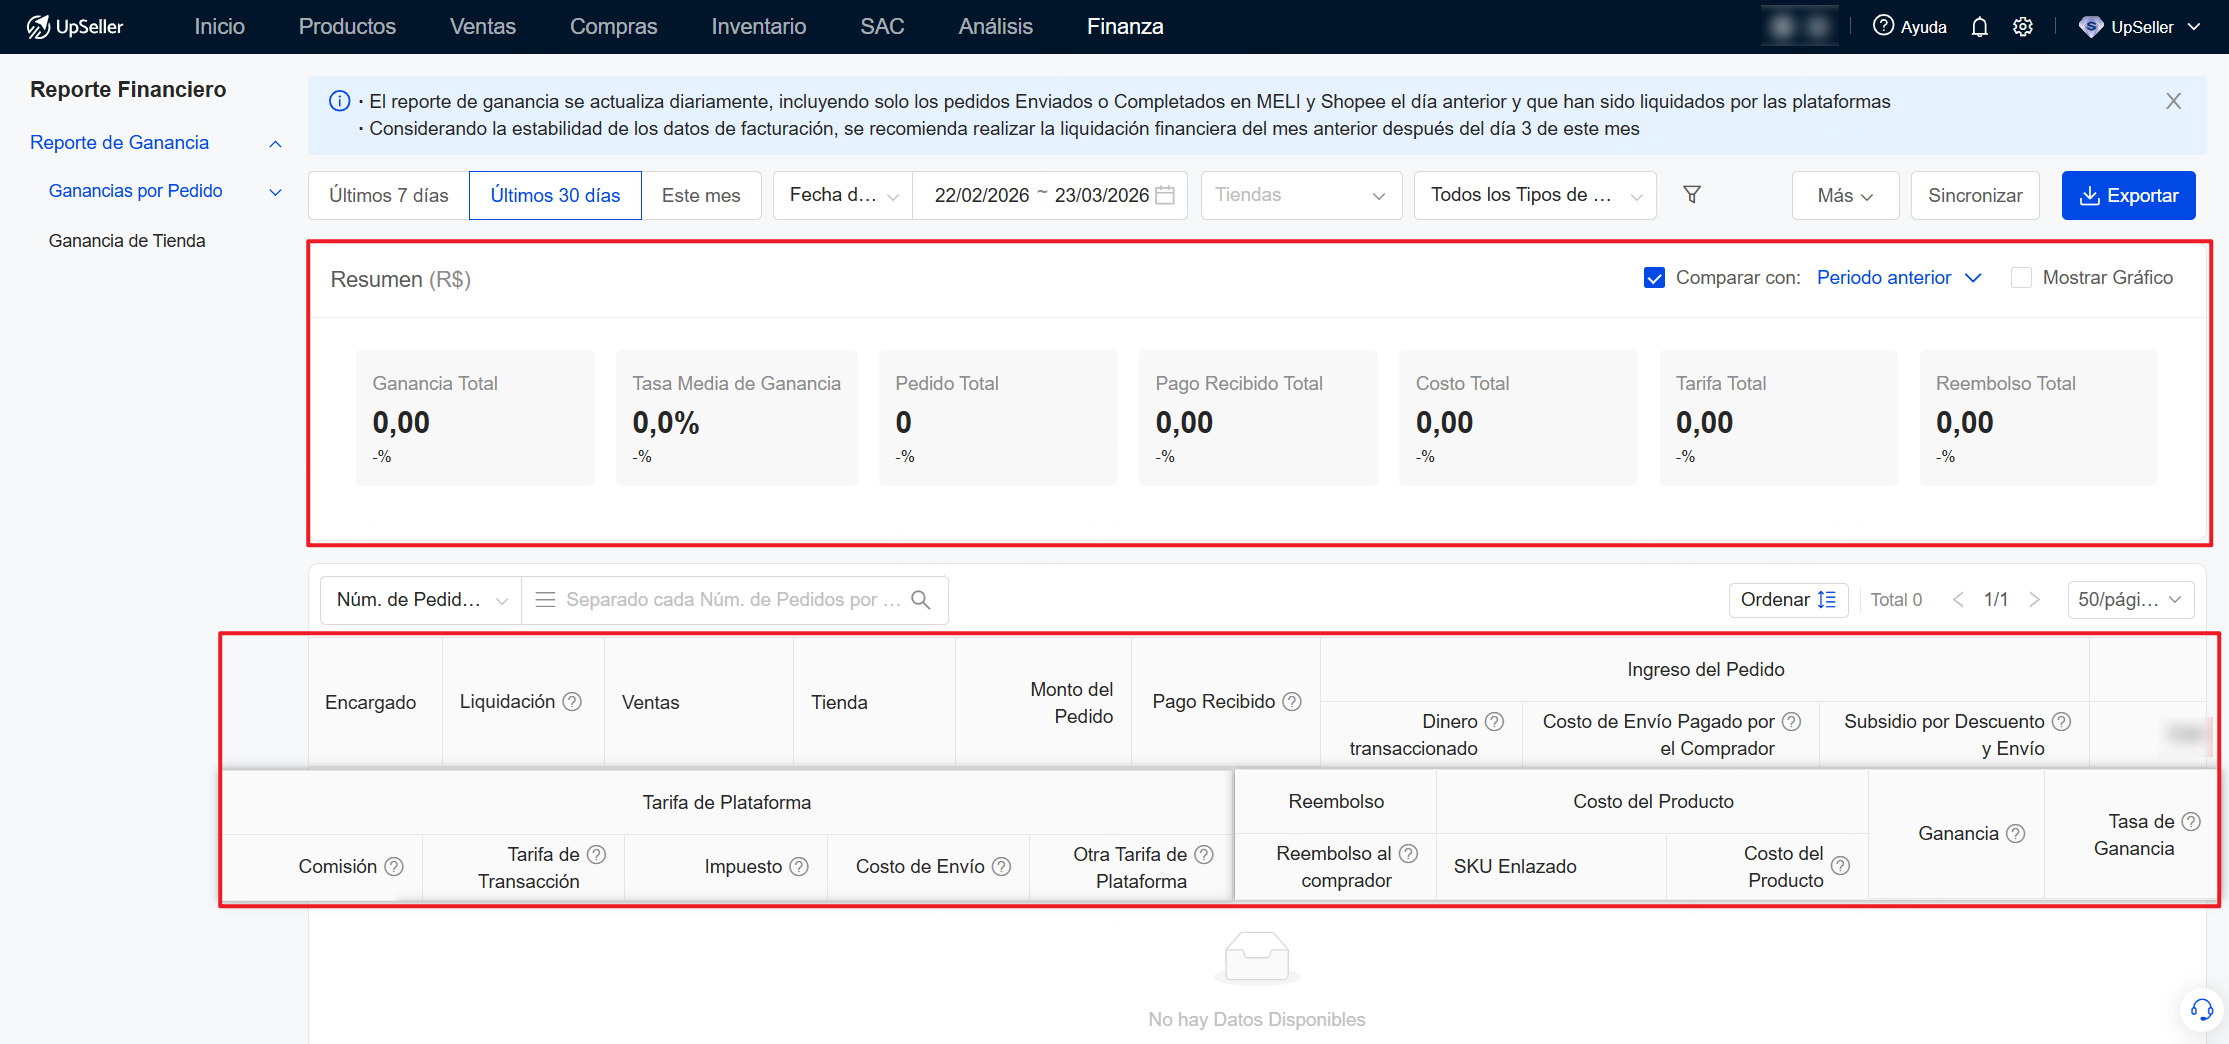Image resolution: width=2229 pixels, height=1044 pixels.
Task: Enable the Mostrar Gráfico checkbox
Action: click(x=2021, y=278)
